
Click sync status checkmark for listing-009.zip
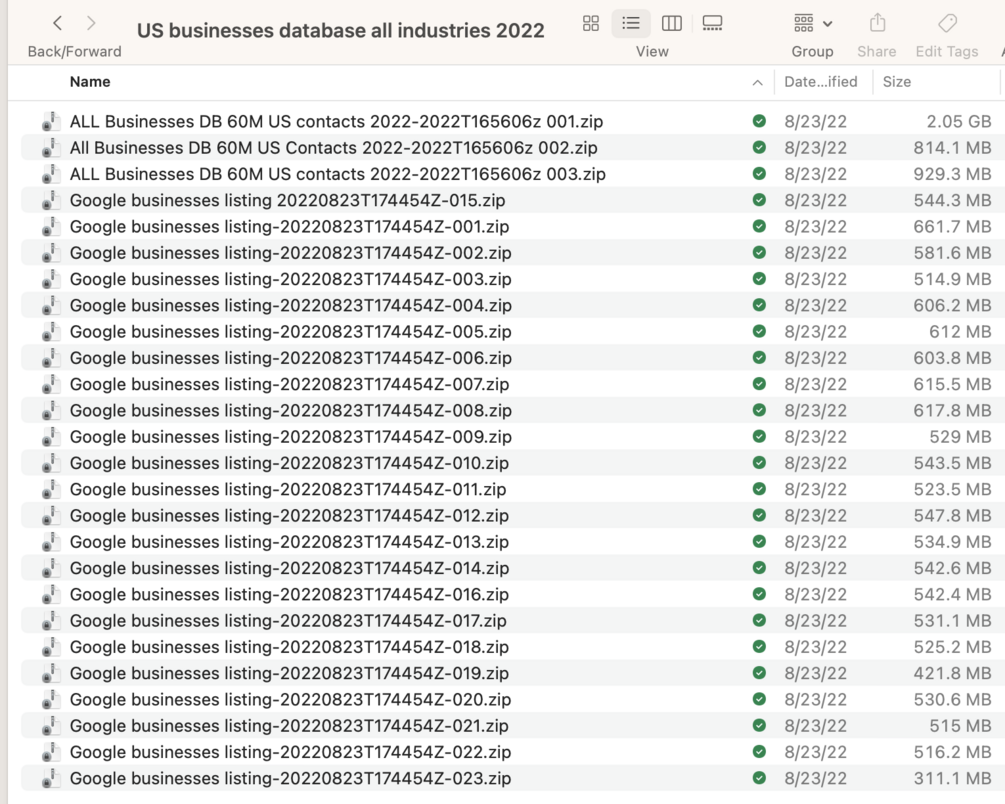(759, 437)
